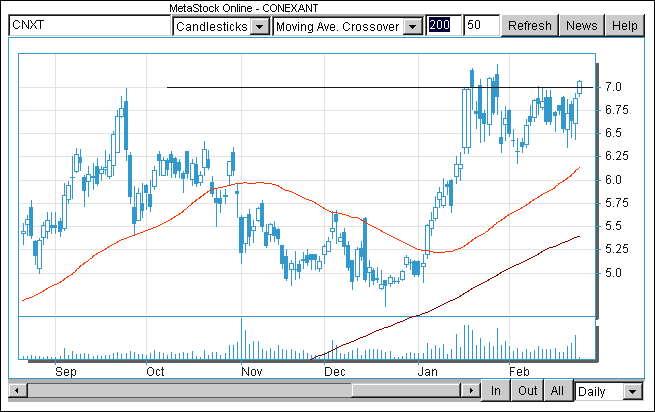This screenshot has height=412, width=655.
Task: Click the 6.0 price axis label
Action: pyautogui.click(x=613, y=180)
